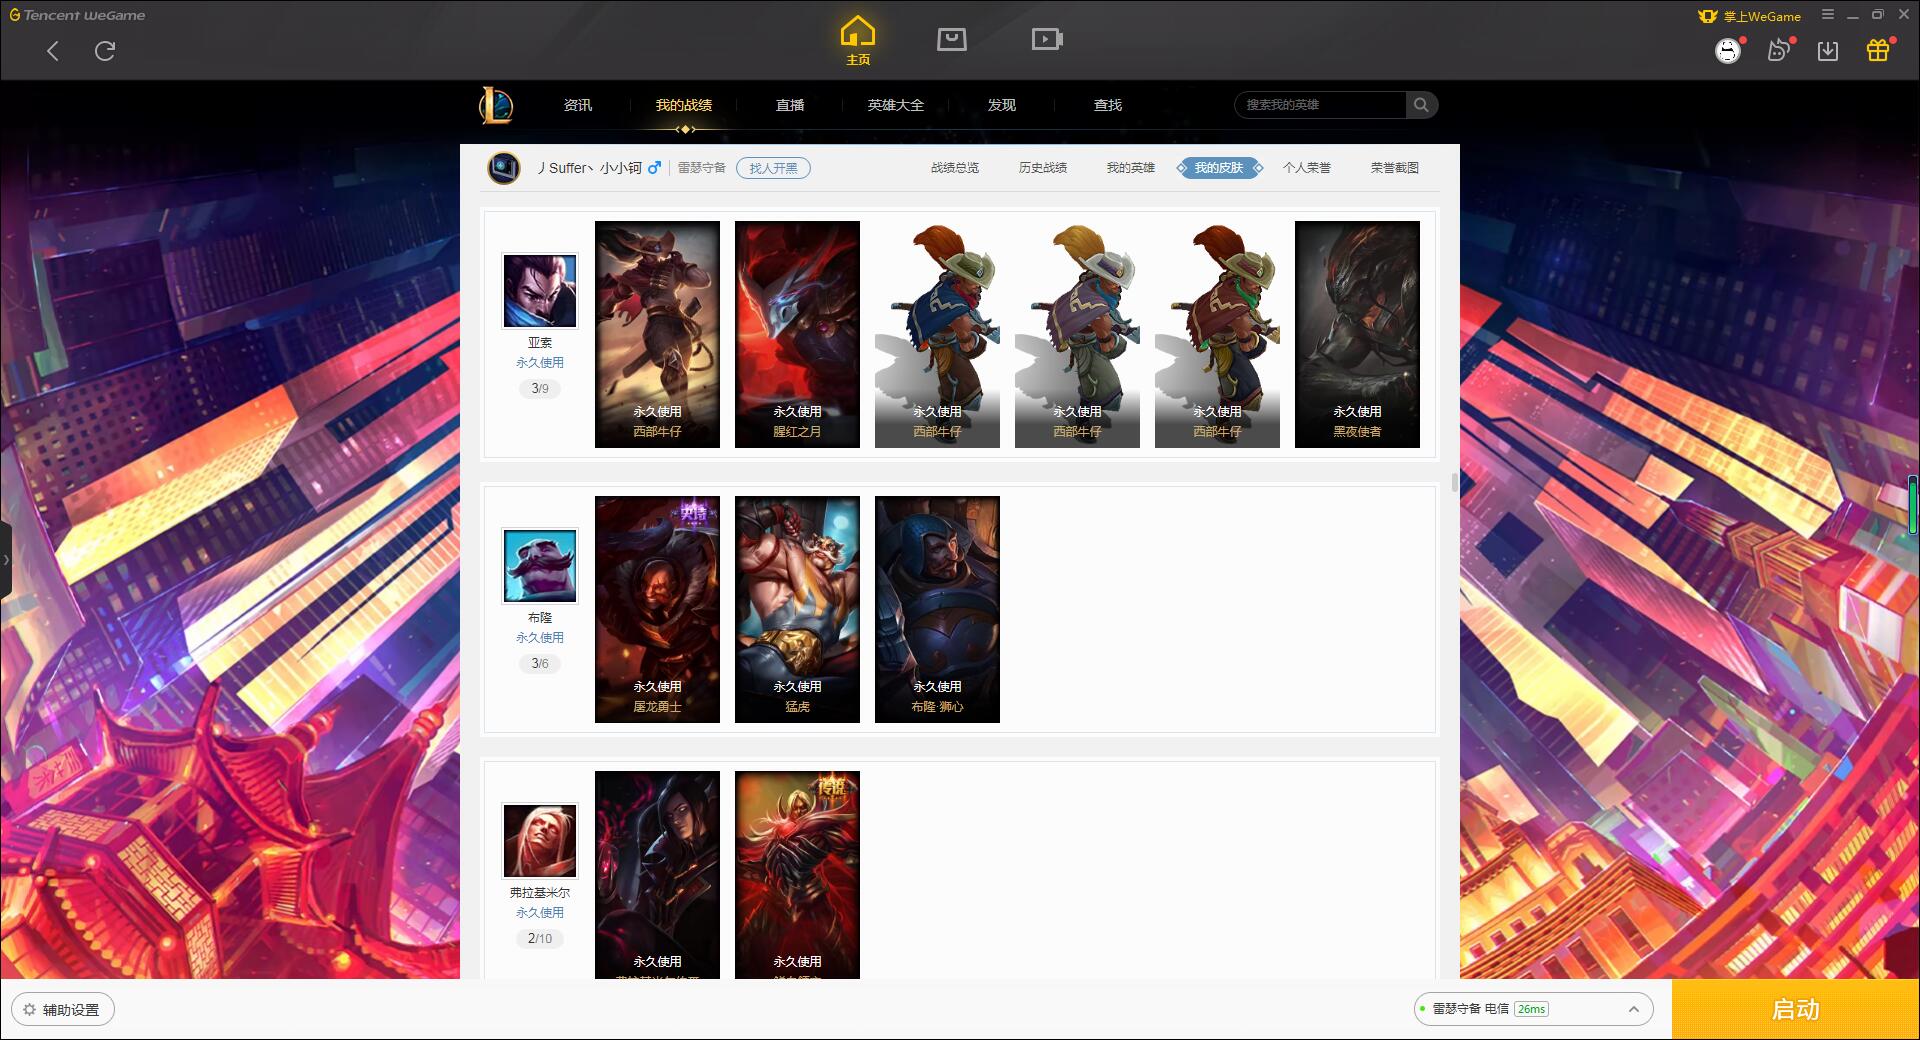Click the summoner name Suffer丶小小钶
Image resolution: width=1920 pixels, height=1040 pixels.
590,168
